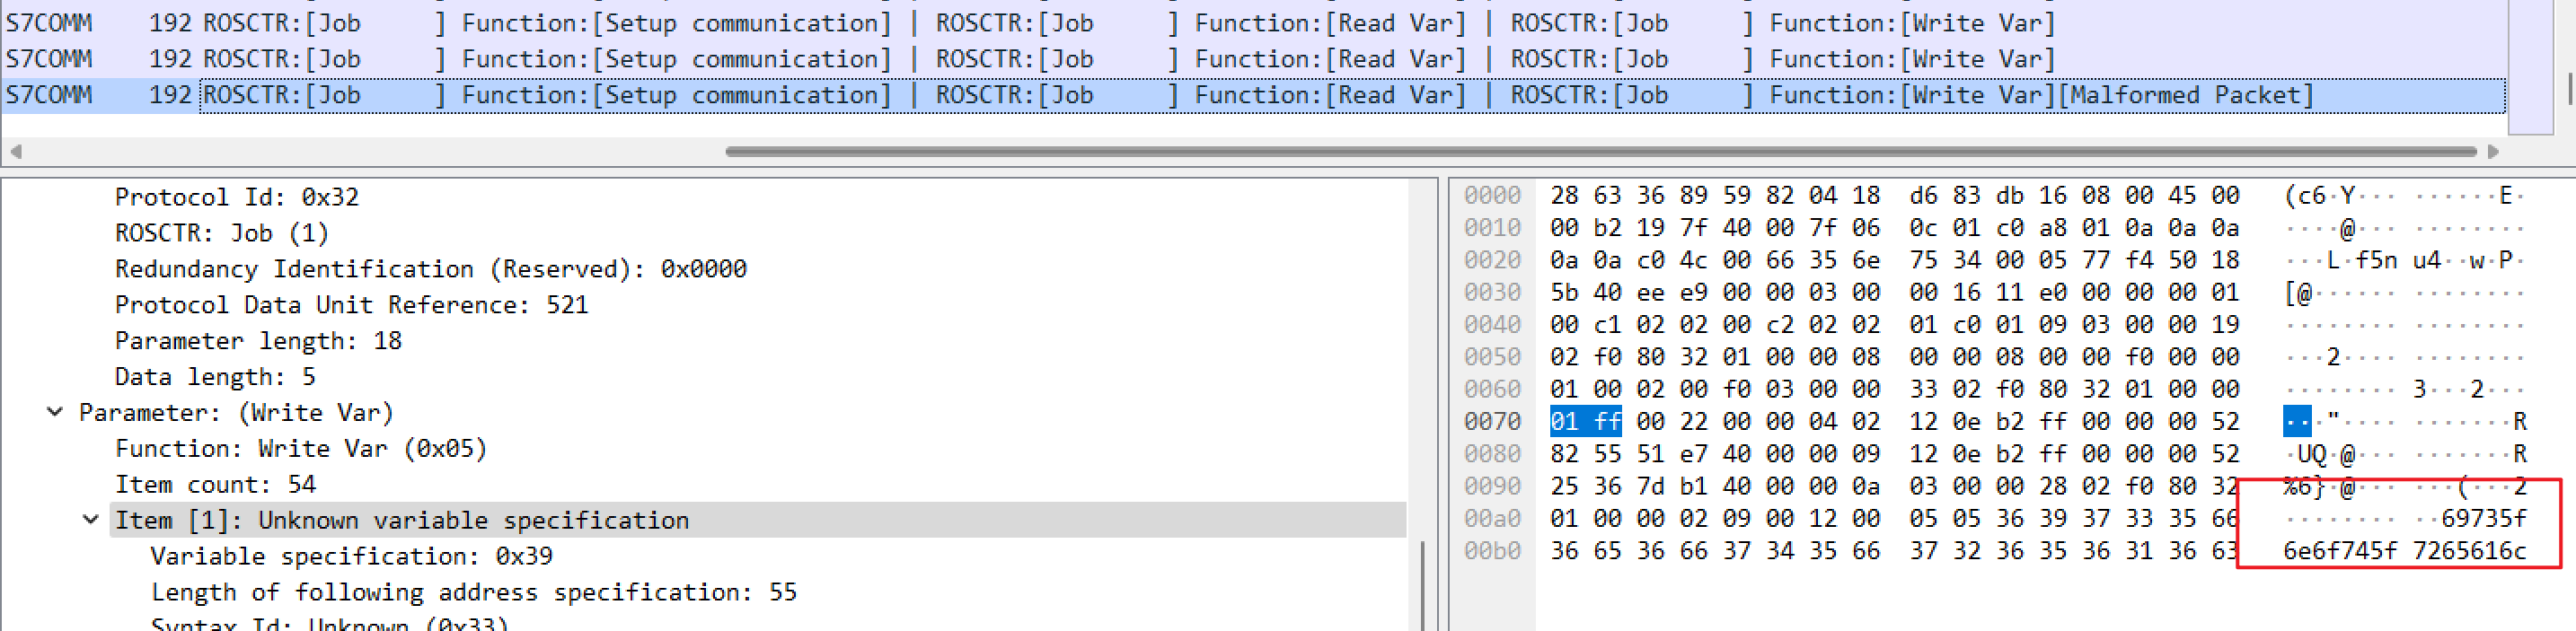Screen dimensions: 2576x631
Task: Select Function: Write Var (0x05) line
Action: pos(301,449)
